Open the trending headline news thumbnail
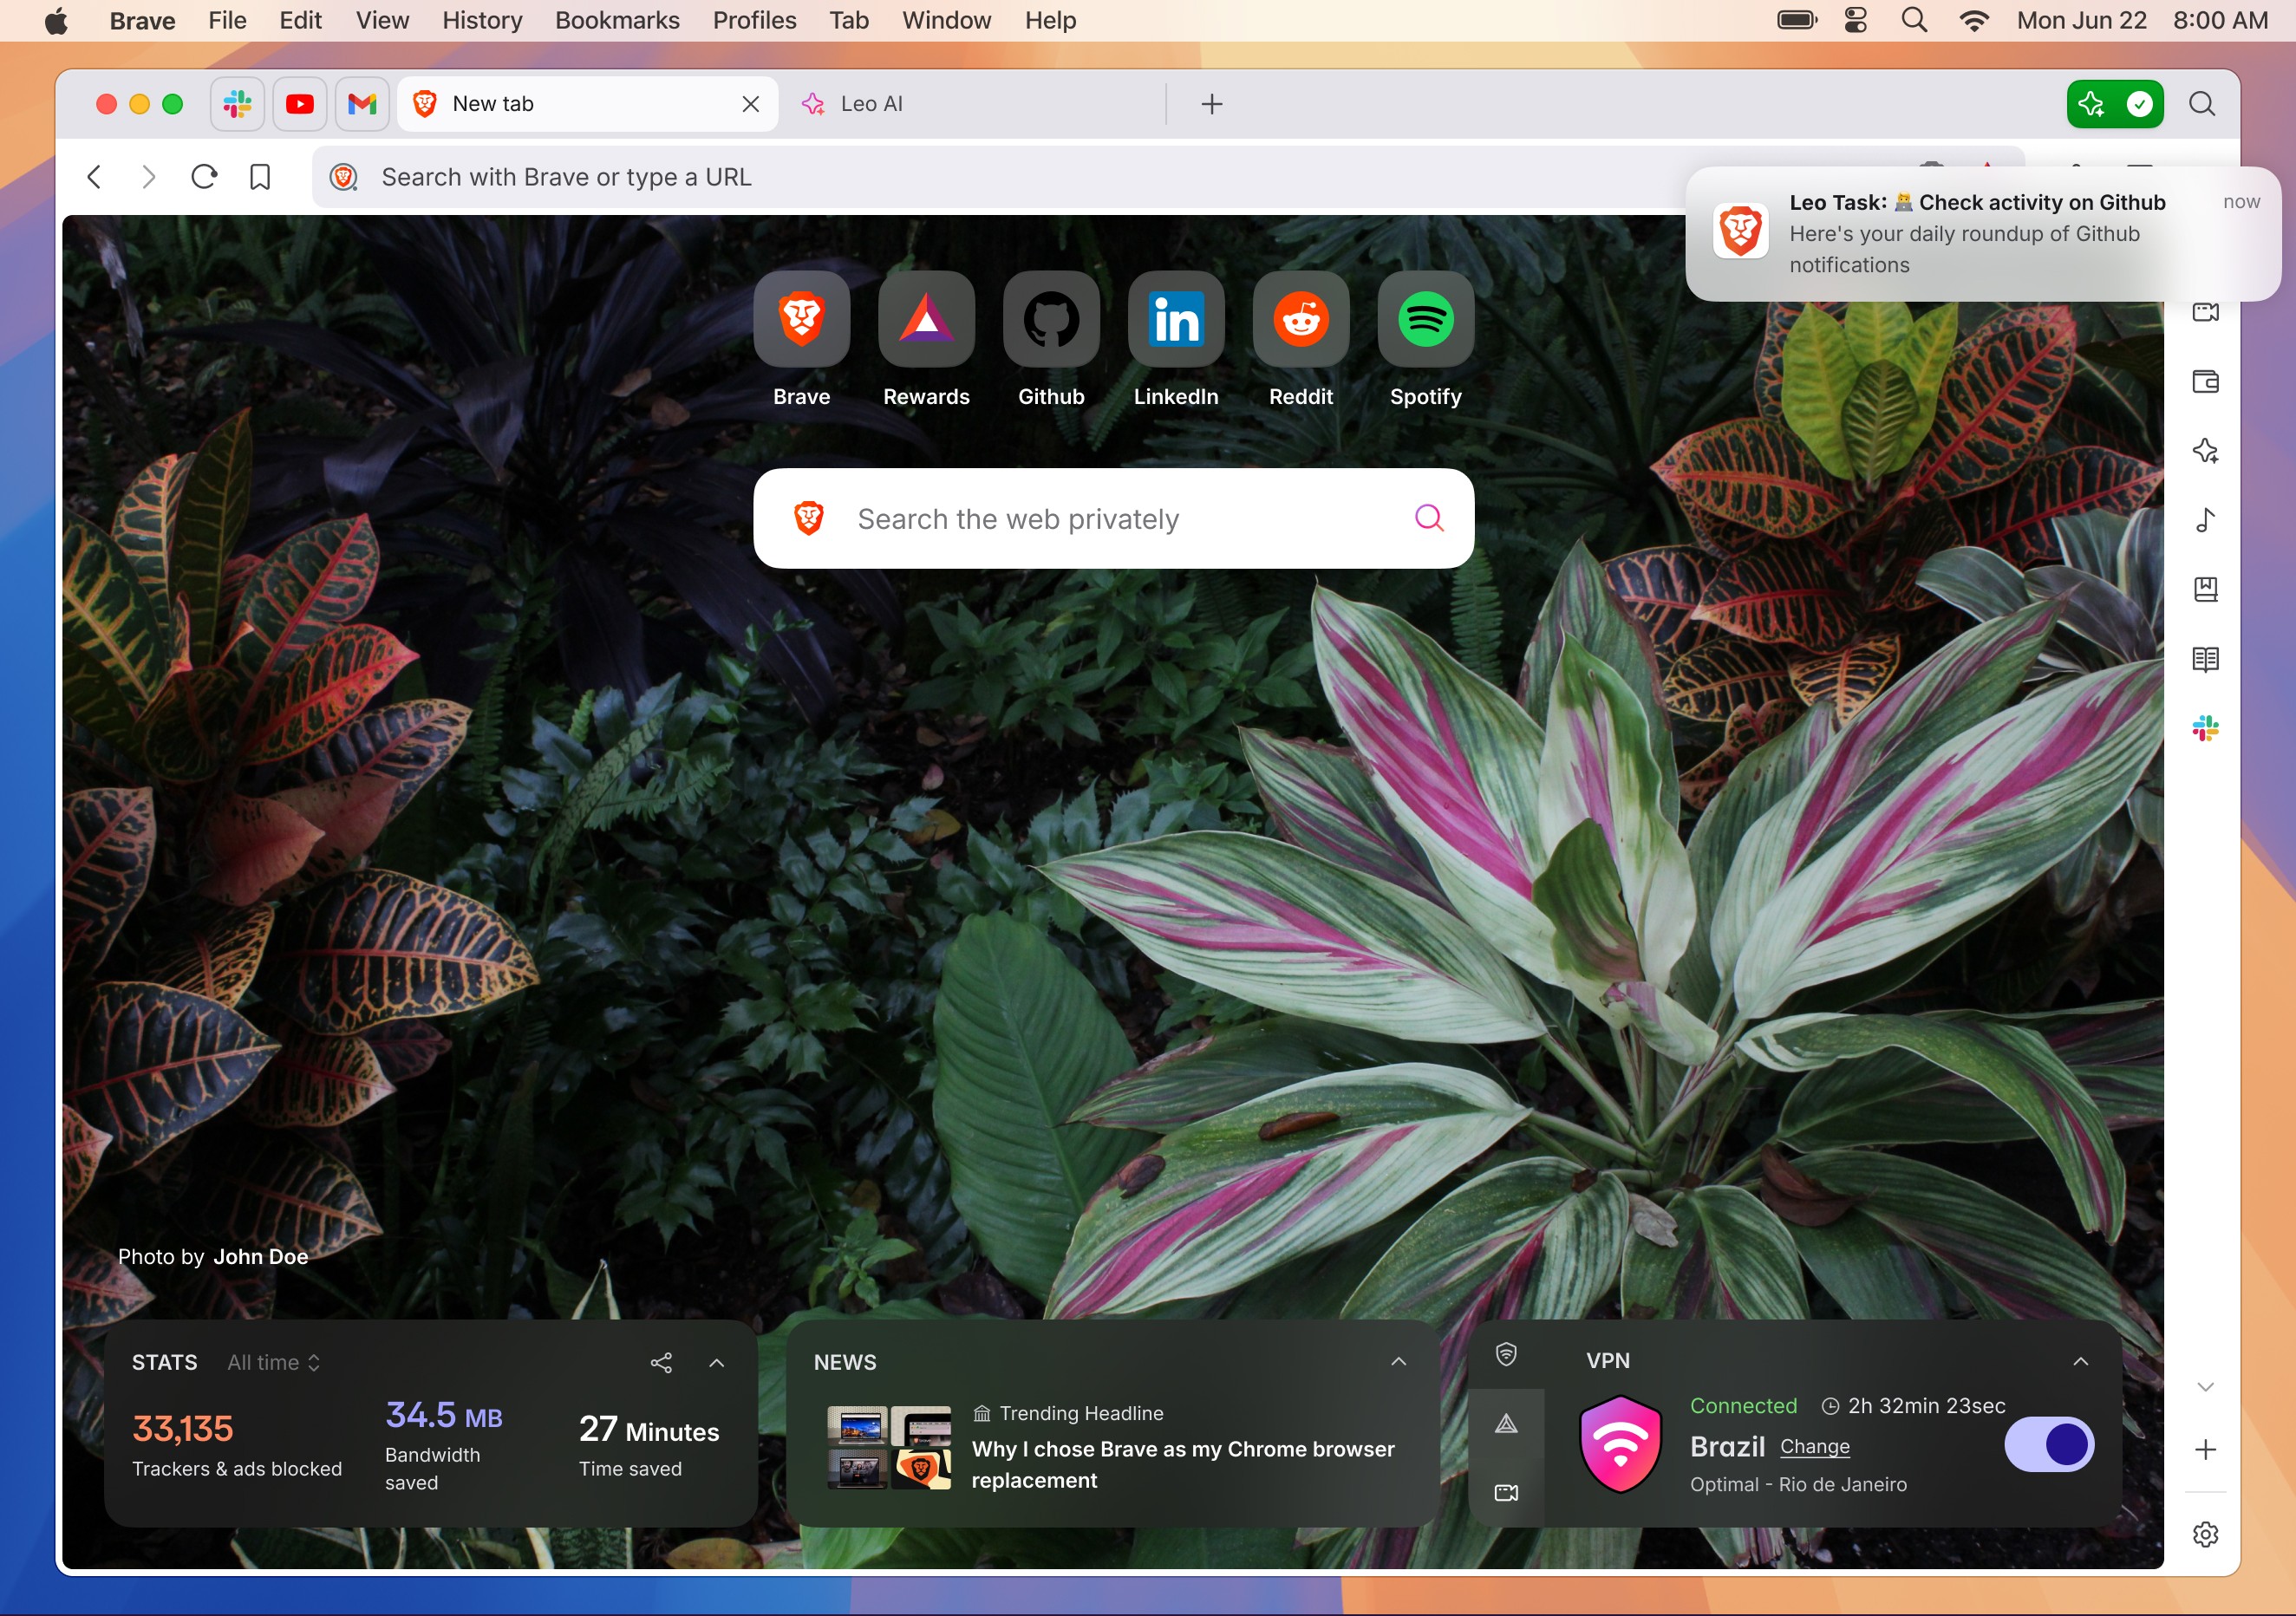Image resolution: width=2296 pixels, height=1616 pixels. pyautogui.click(x=888, y=1447)
